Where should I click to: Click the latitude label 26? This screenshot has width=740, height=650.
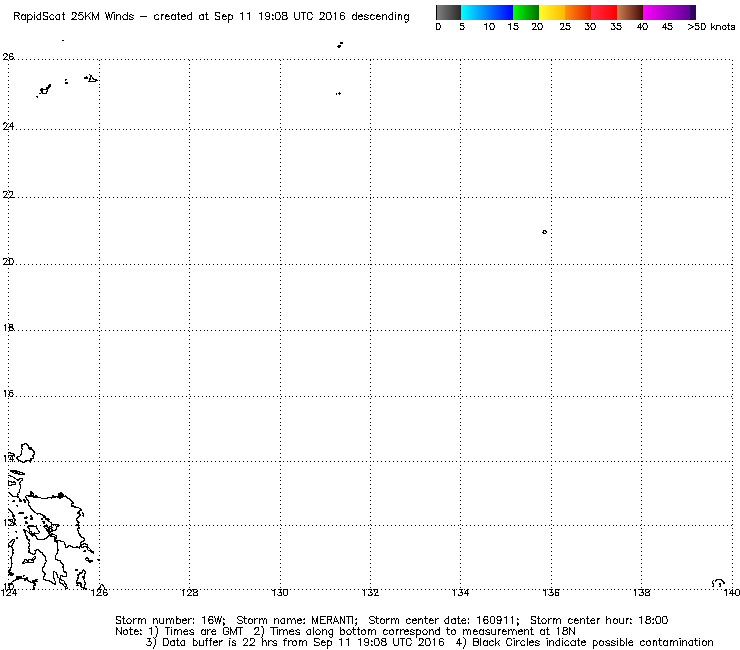point(8,57)
